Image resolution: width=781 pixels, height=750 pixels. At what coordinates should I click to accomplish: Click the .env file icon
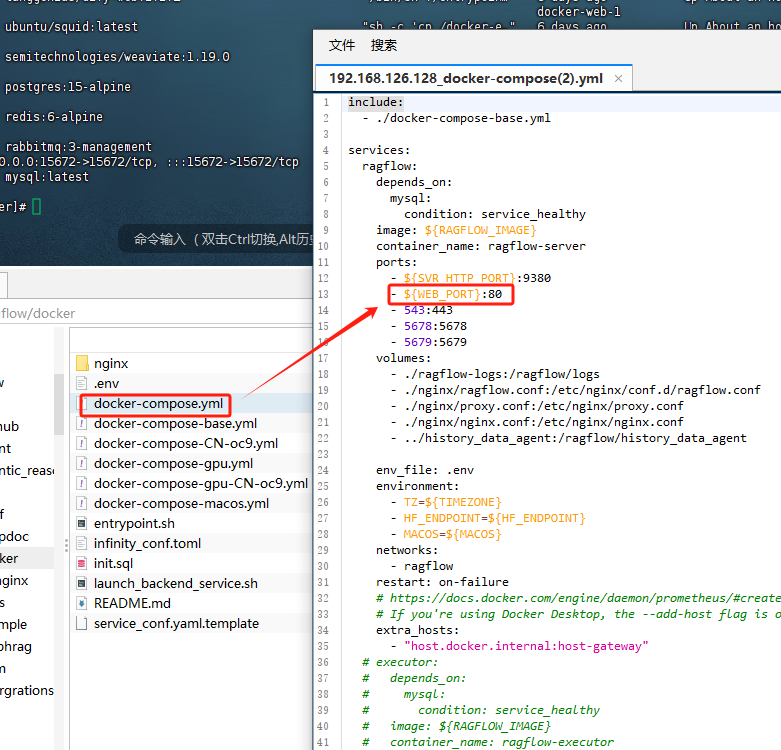tap(83, 384)
